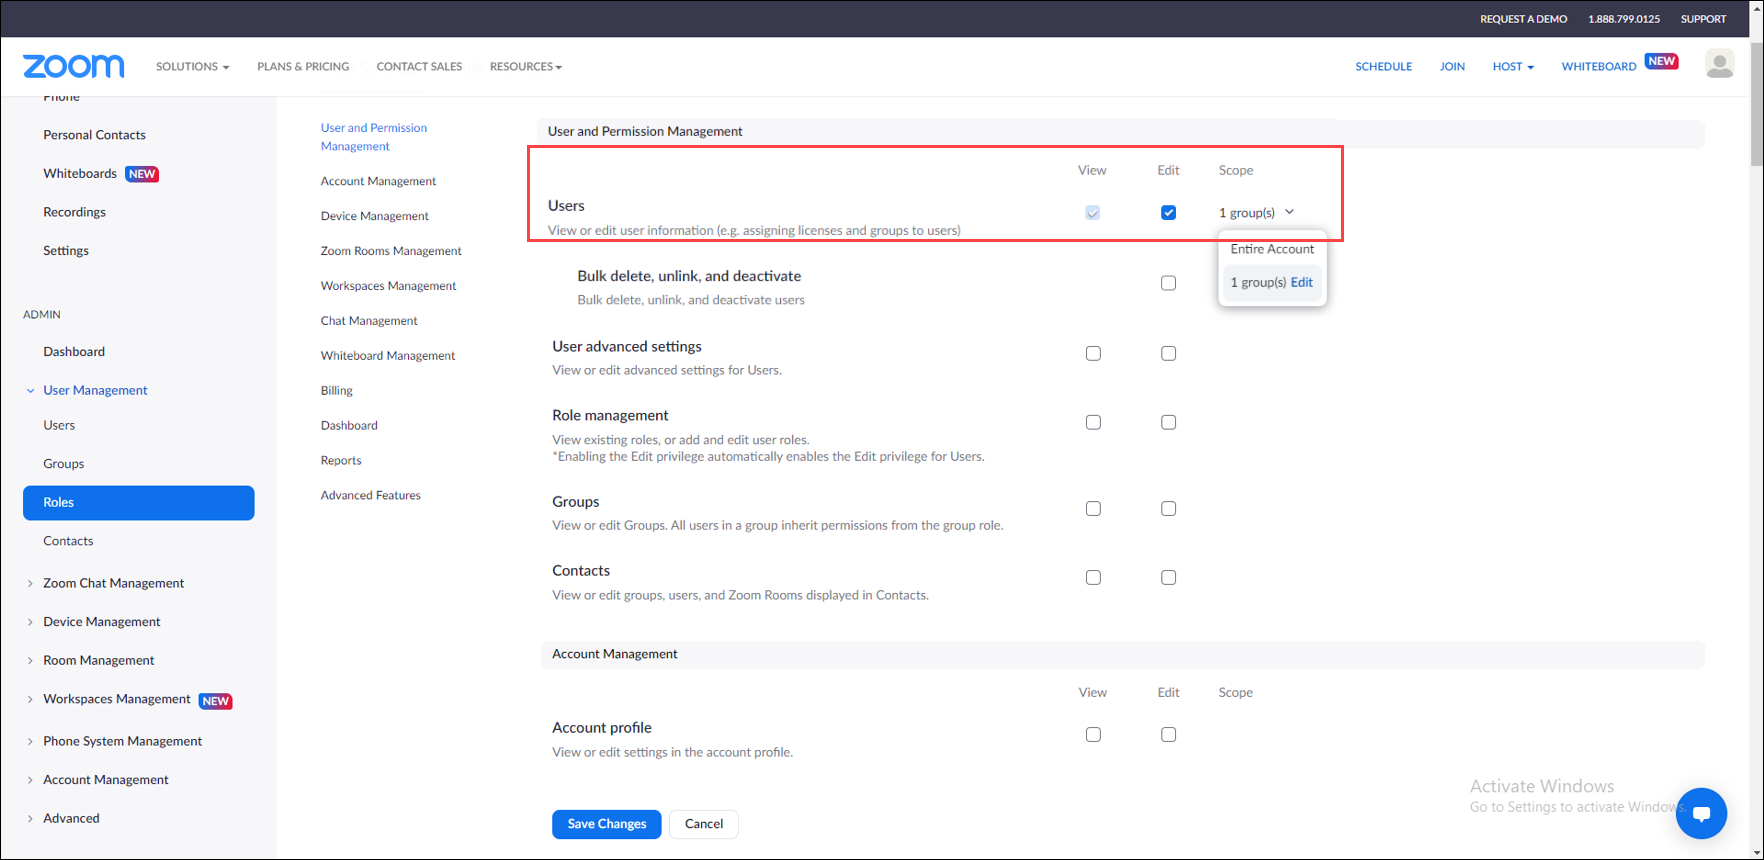Click the Cancel button

pyautogui.click(x=703, y=824)
